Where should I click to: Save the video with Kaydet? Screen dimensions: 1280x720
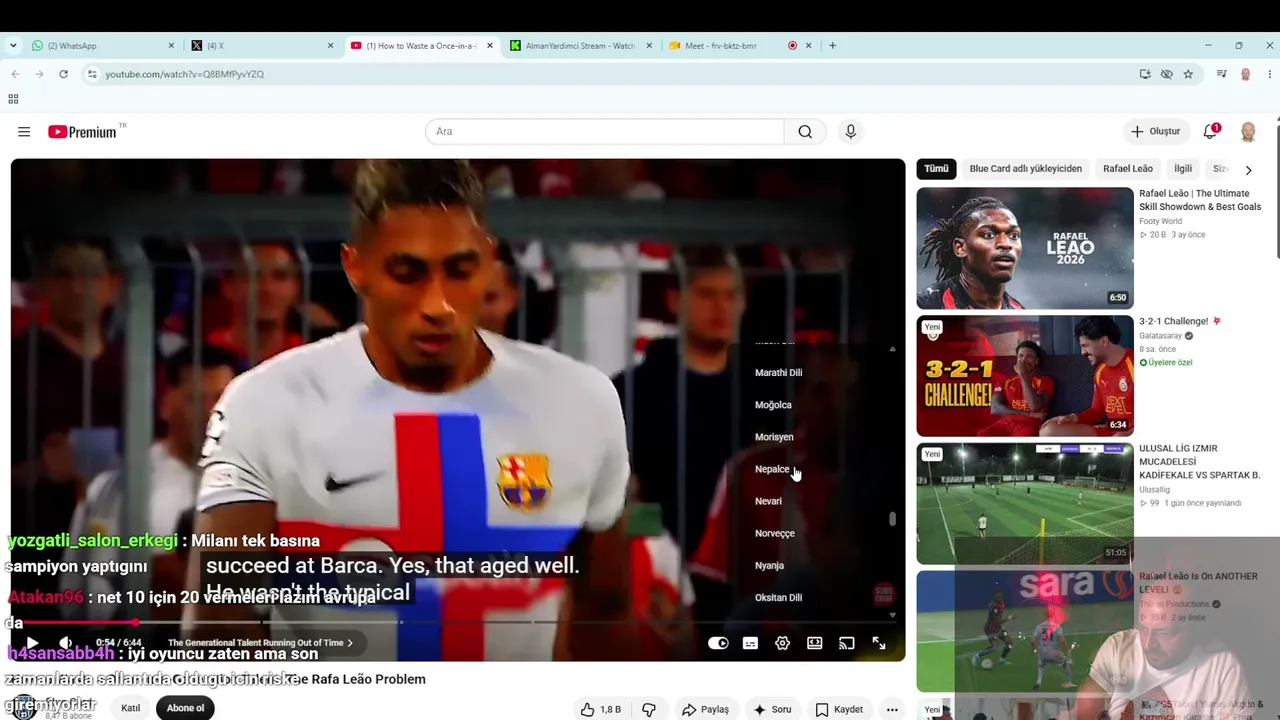838,709
